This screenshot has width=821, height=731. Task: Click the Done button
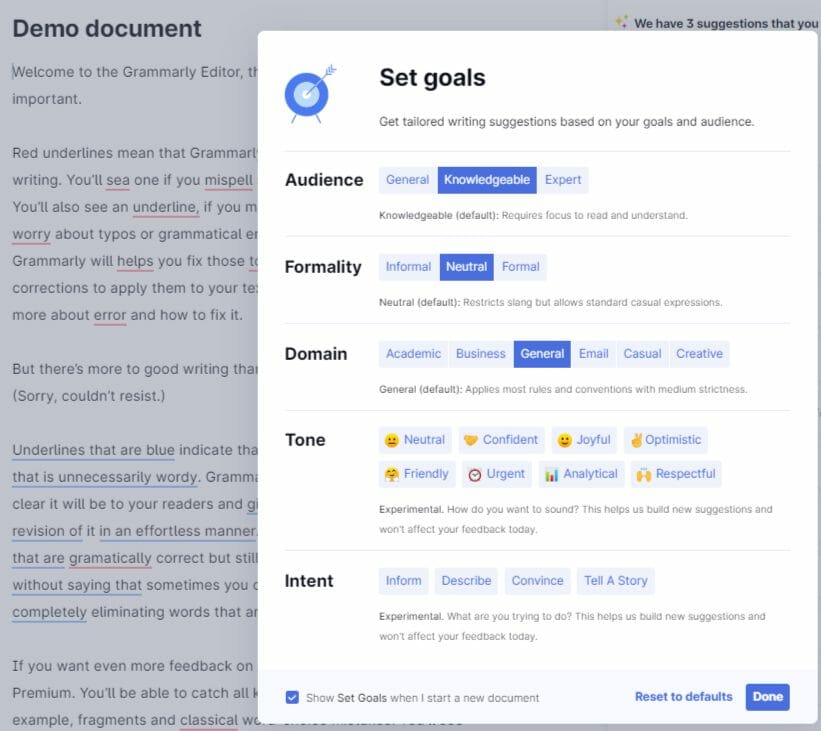[x=768, y=697]
